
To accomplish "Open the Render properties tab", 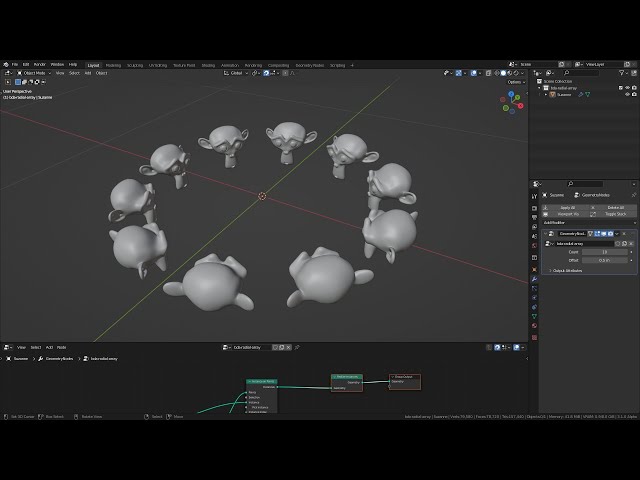I will click(534, 208).
